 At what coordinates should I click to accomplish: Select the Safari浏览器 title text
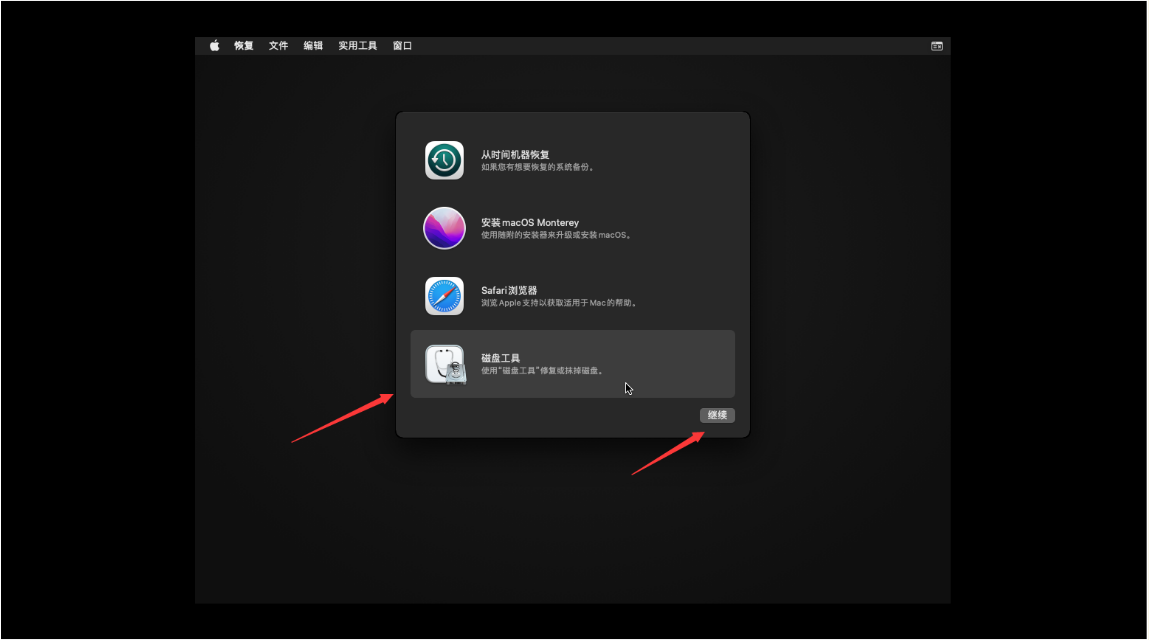click(x=509, y=290)
